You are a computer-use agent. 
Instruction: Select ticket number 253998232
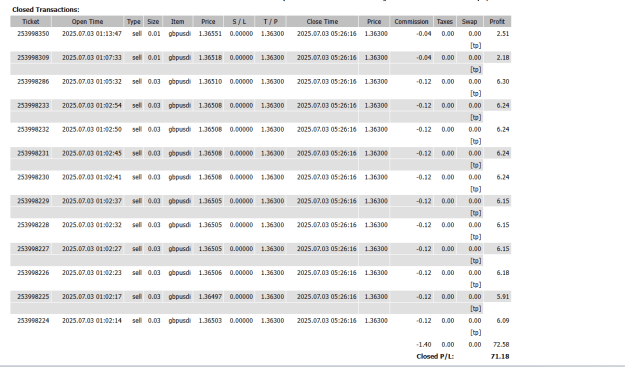tap(33, 130)
